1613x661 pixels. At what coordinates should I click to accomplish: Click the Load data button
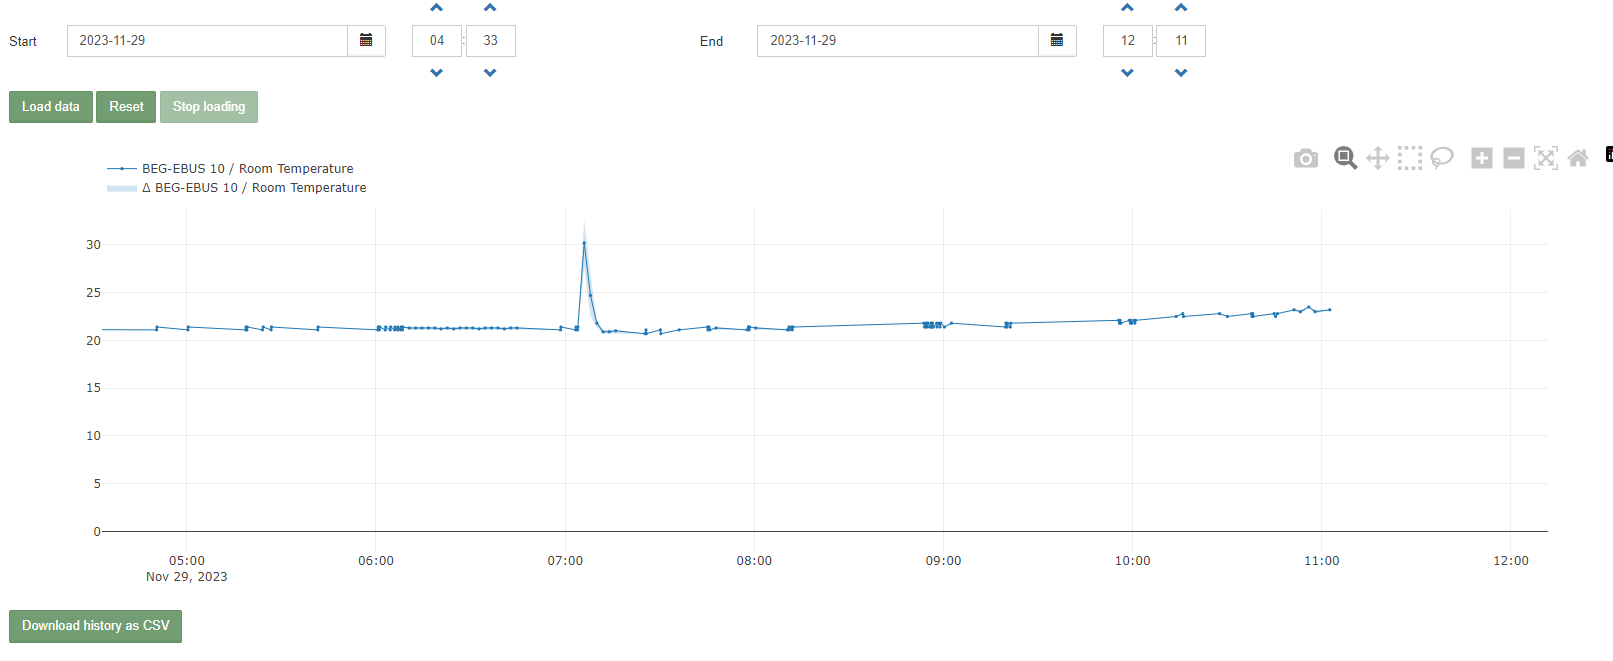pyautogui.click(x=51, y=107)
